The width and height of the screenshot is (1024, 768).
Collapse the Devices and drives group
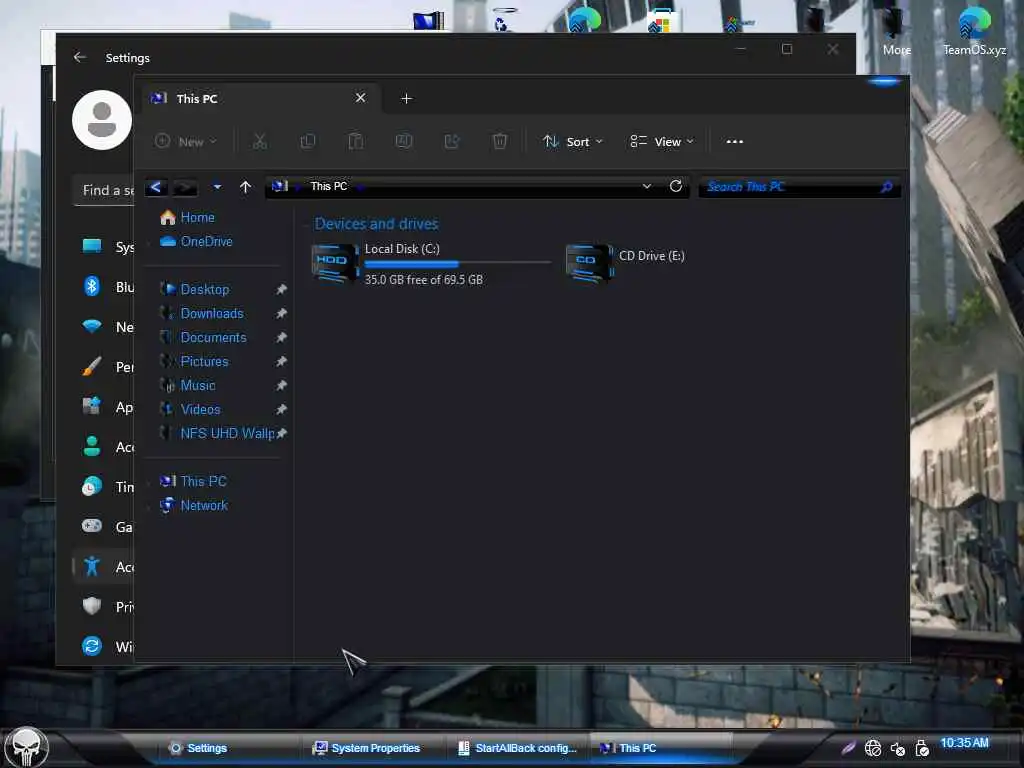pos(306,225)
